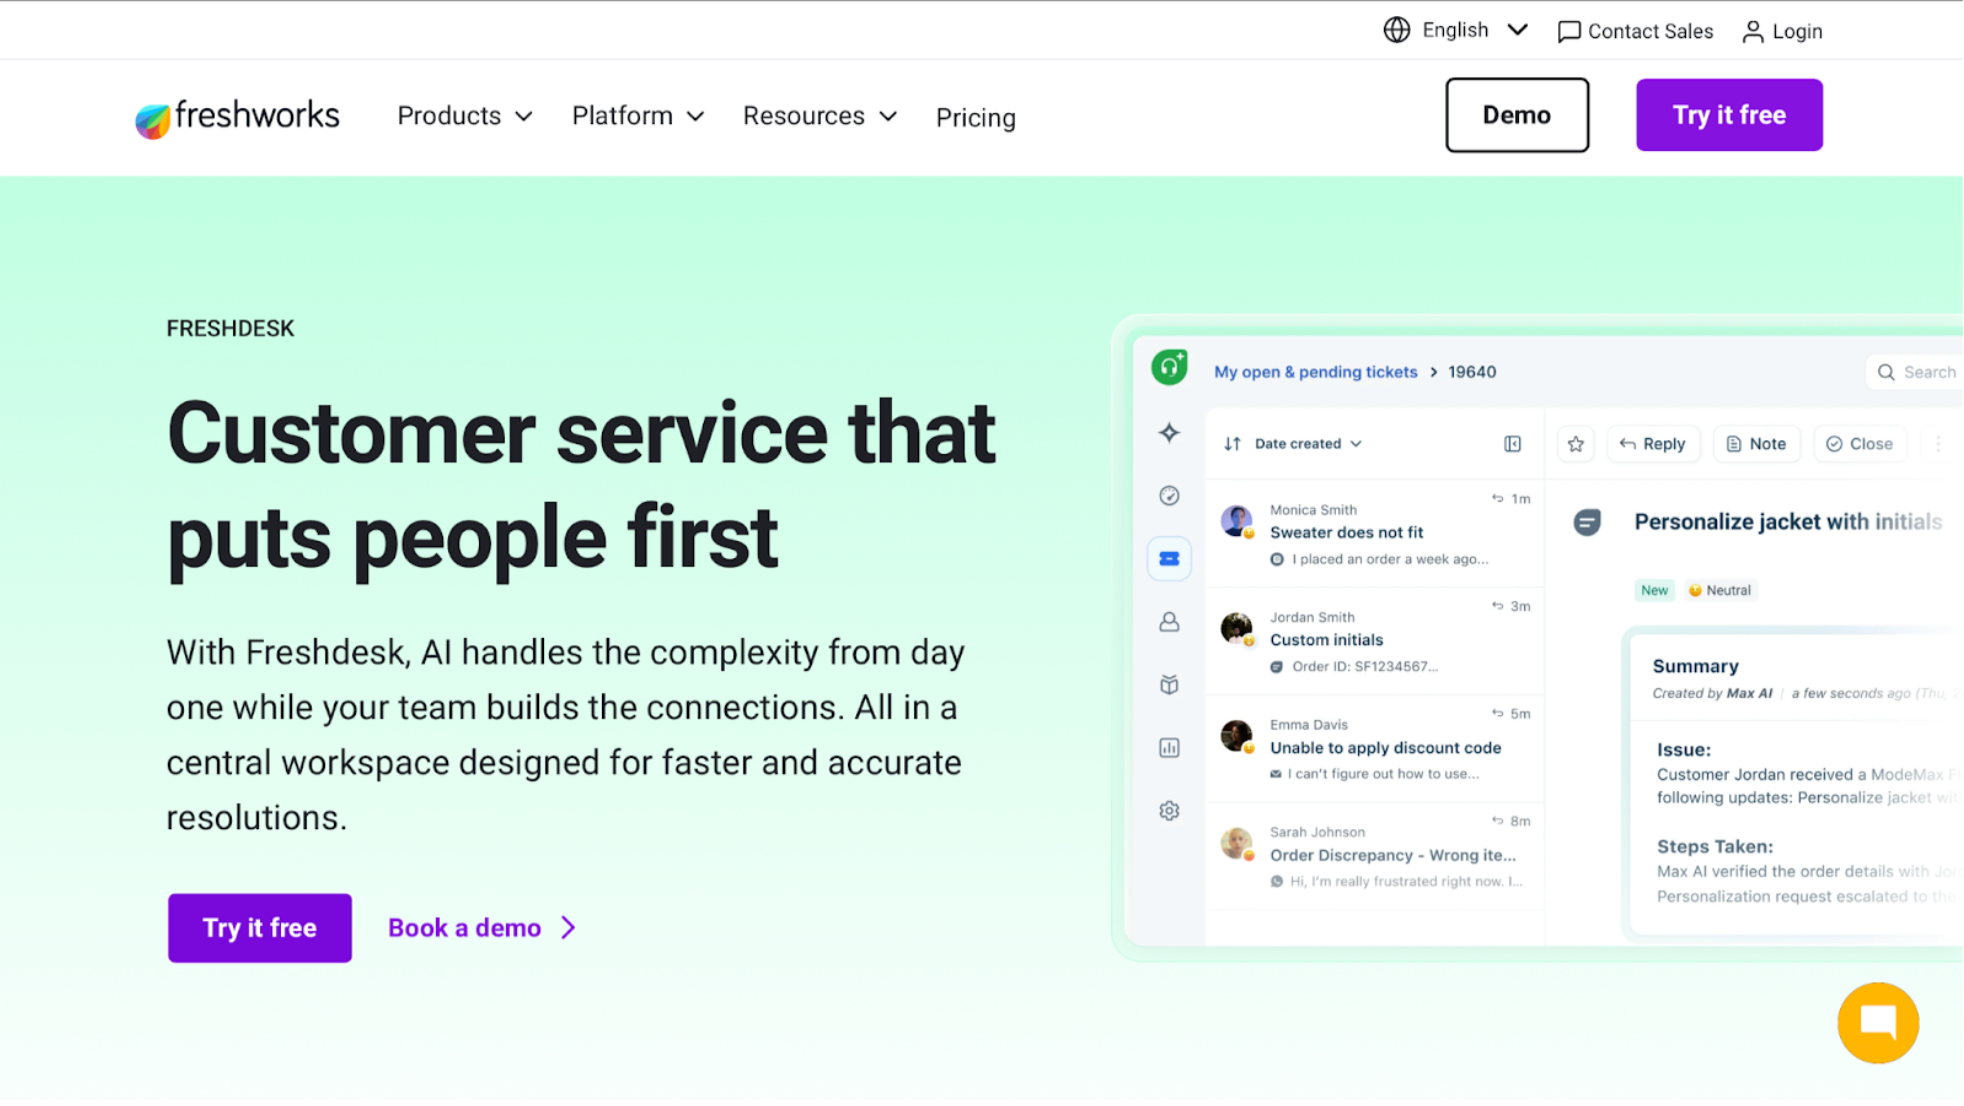The image size is (1964, 1106).
Task: Star the ticket with the star icon
Action: 1575,444
